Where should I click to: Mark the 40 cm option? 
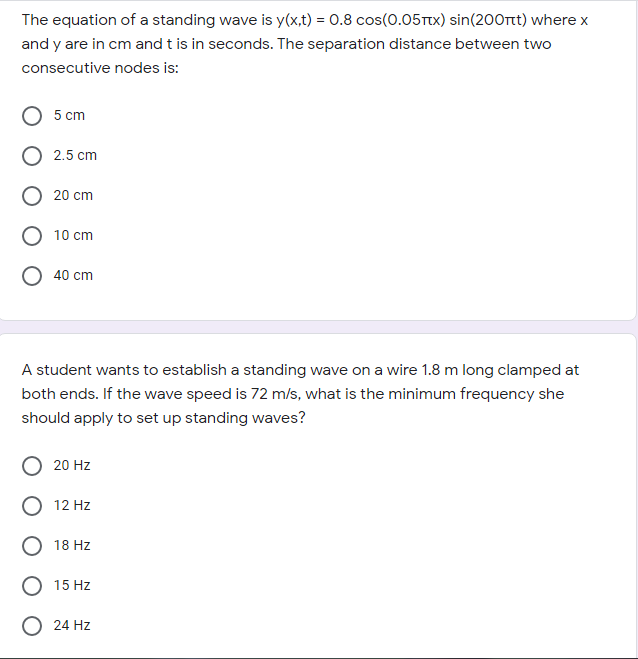[32, 276]
